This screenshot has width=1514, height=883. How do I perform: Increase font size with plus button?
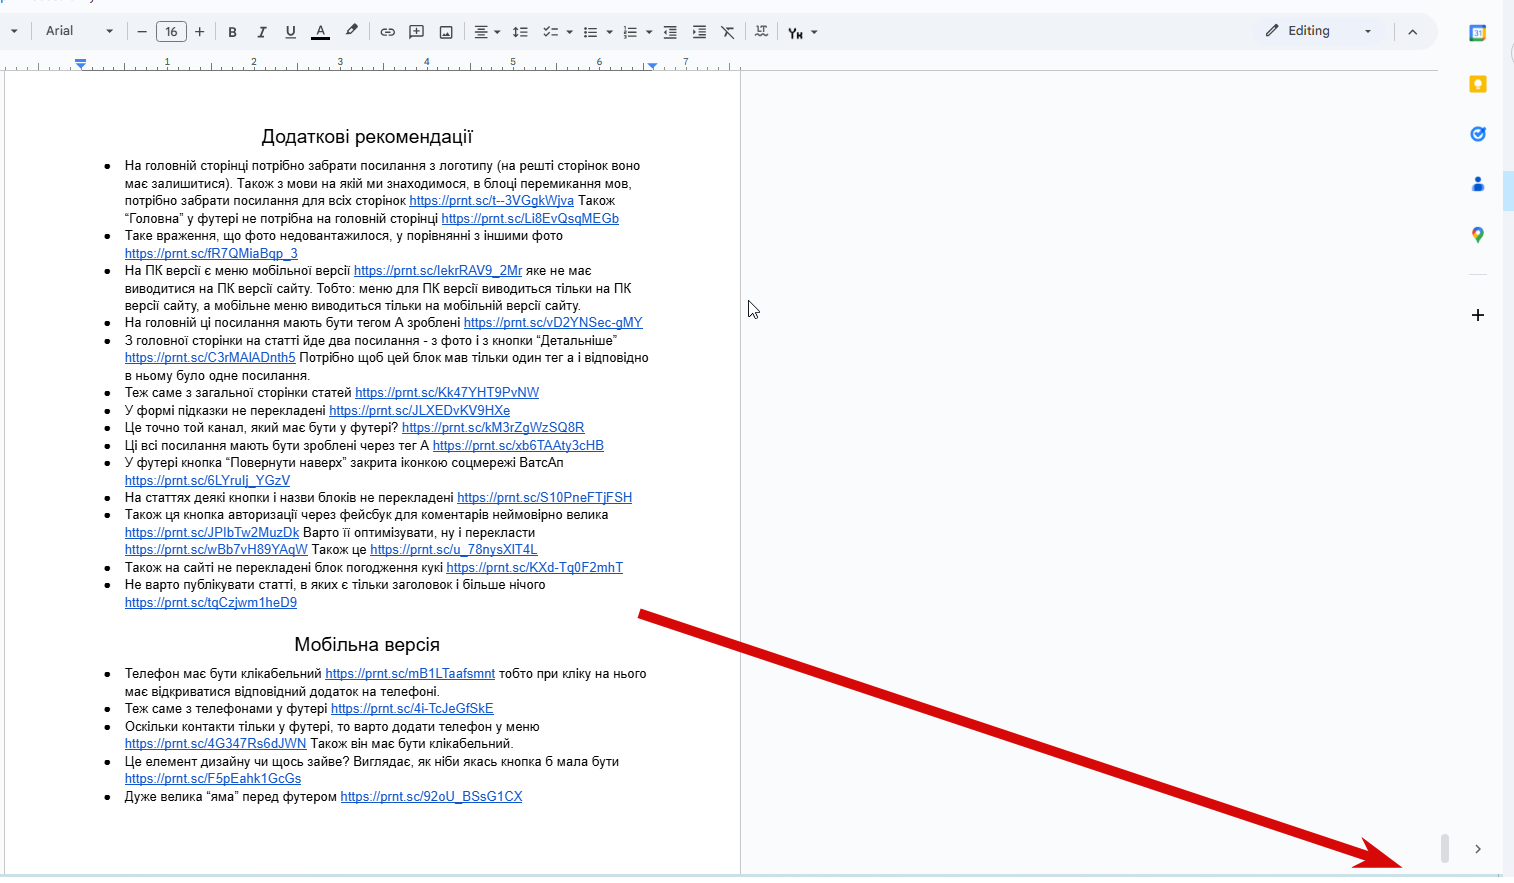tap(200, 32)
